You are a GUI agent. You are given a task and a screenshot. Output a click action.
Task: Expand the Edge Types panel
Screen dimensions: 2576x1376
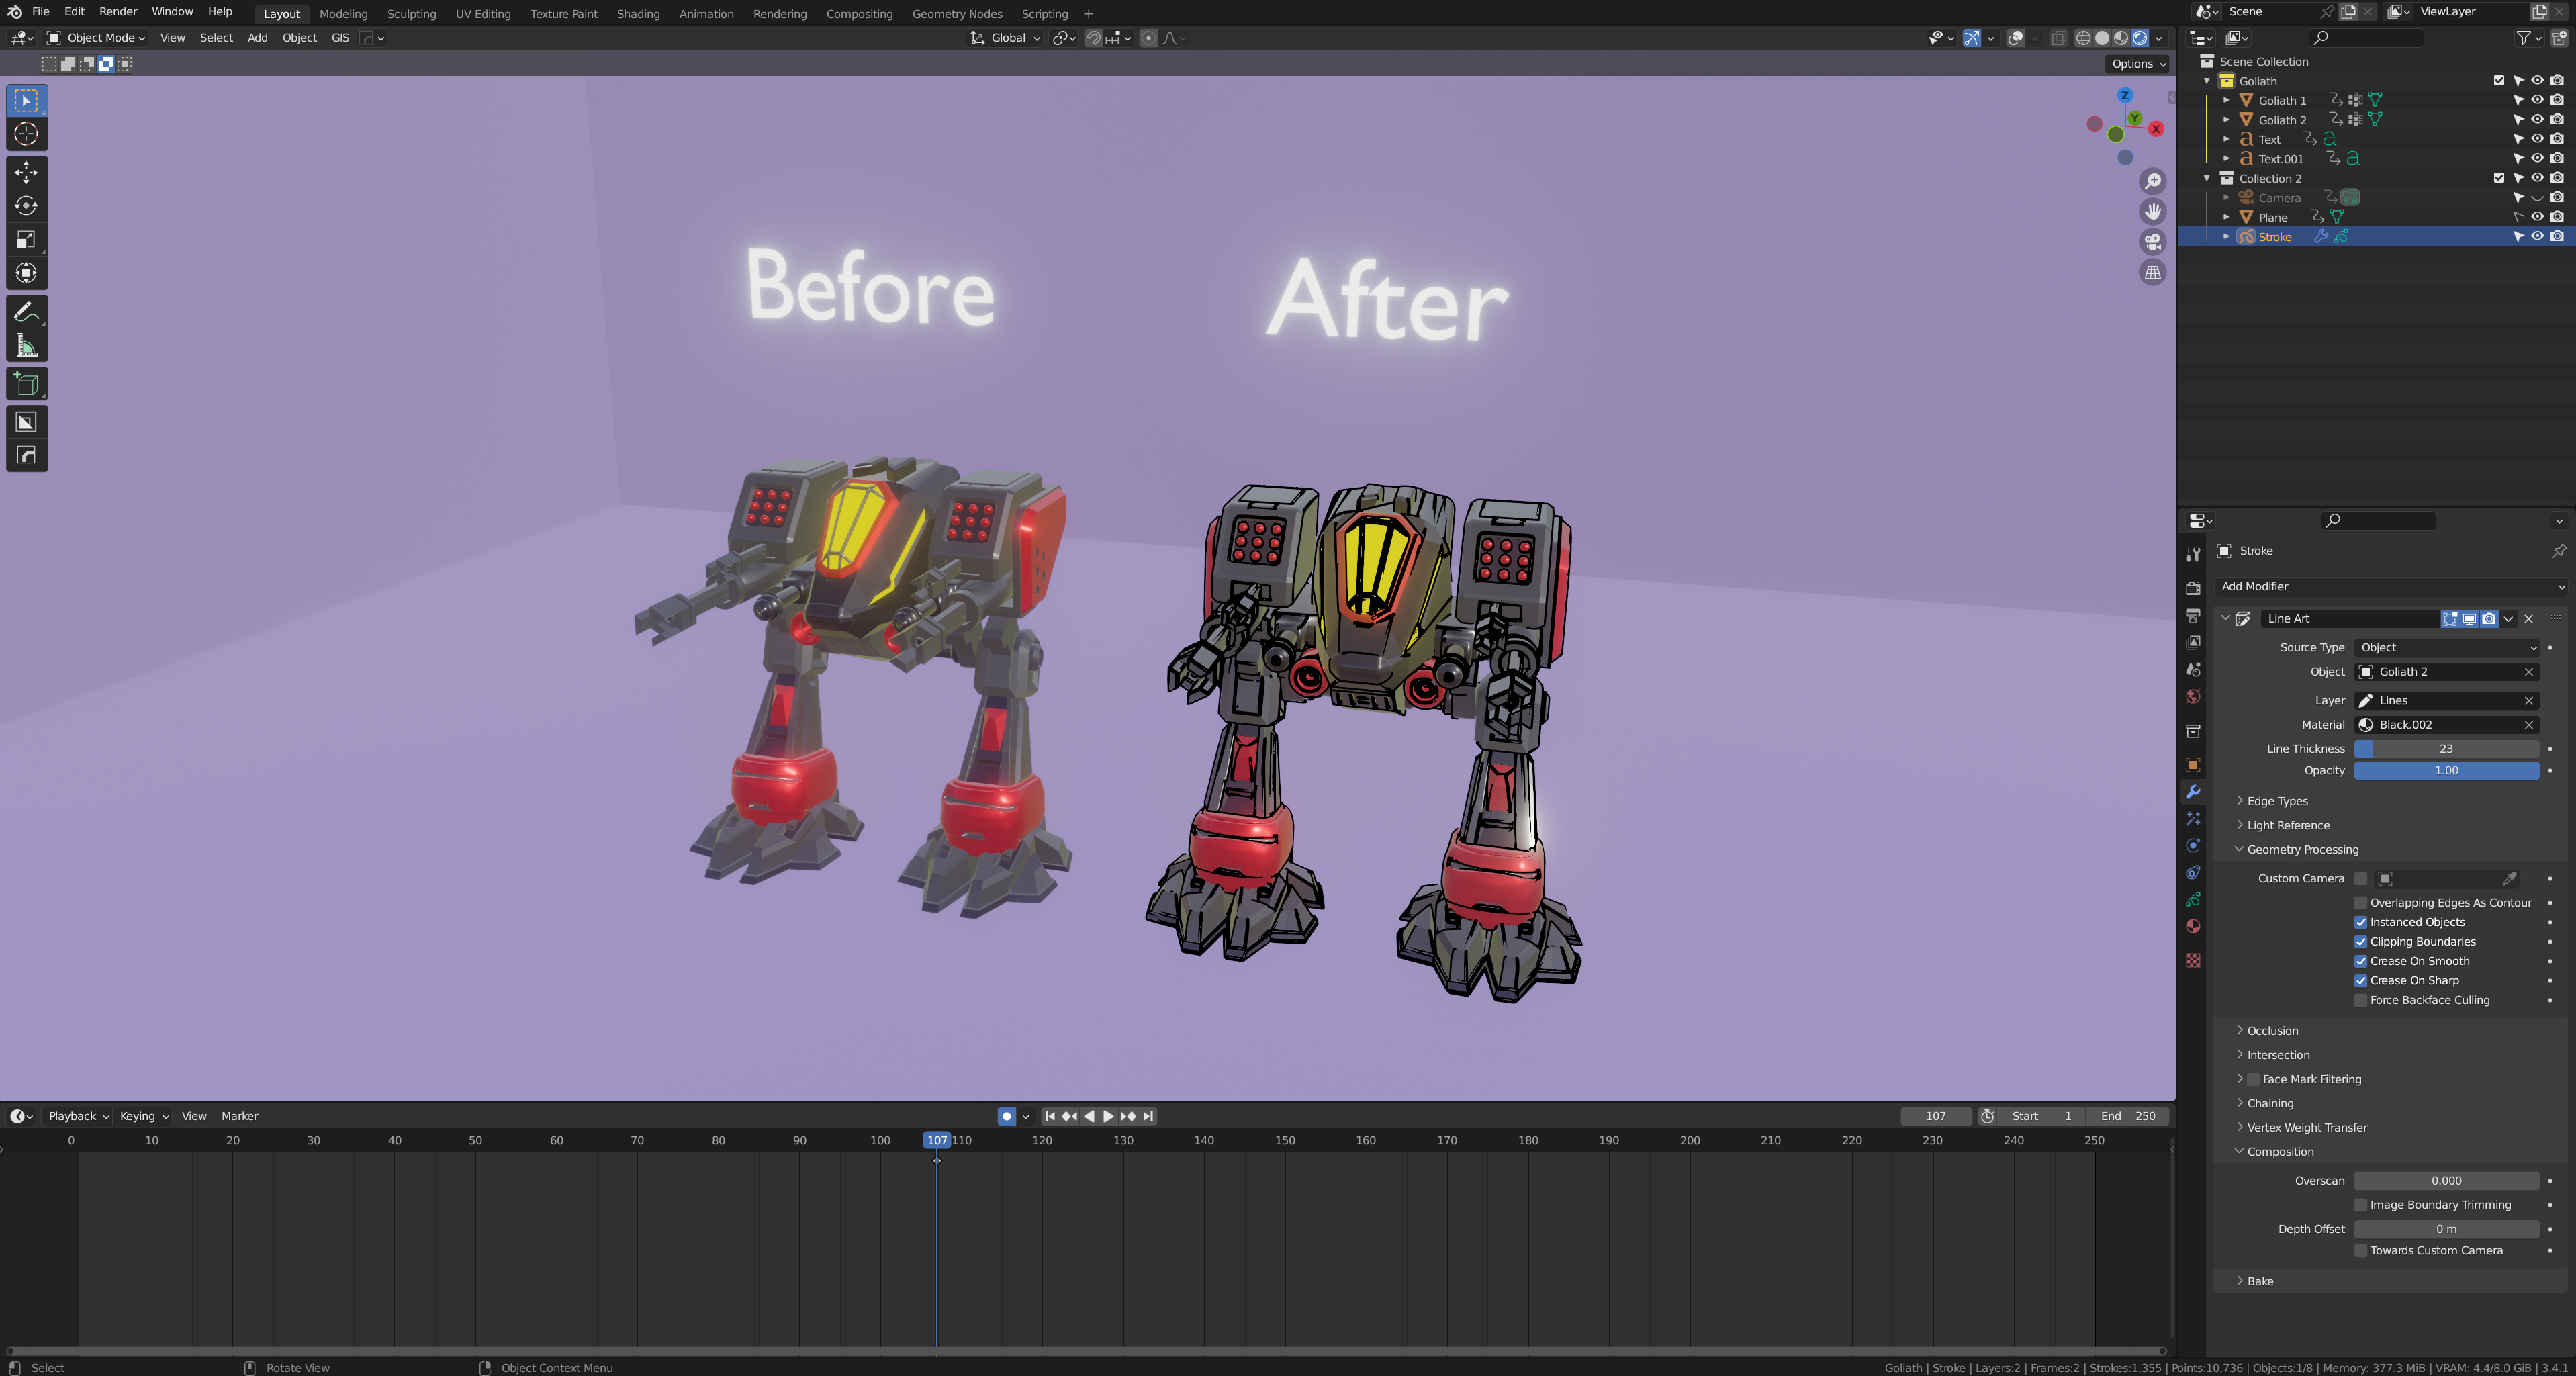click(2277, 801)
